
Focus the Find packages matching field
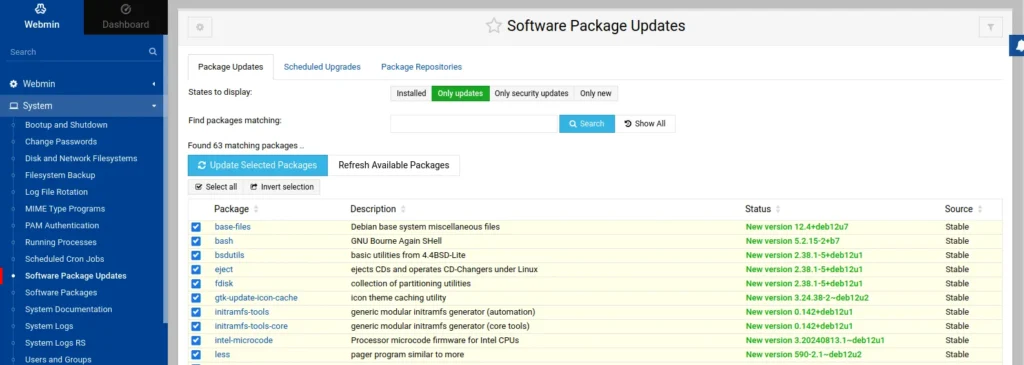474,123
